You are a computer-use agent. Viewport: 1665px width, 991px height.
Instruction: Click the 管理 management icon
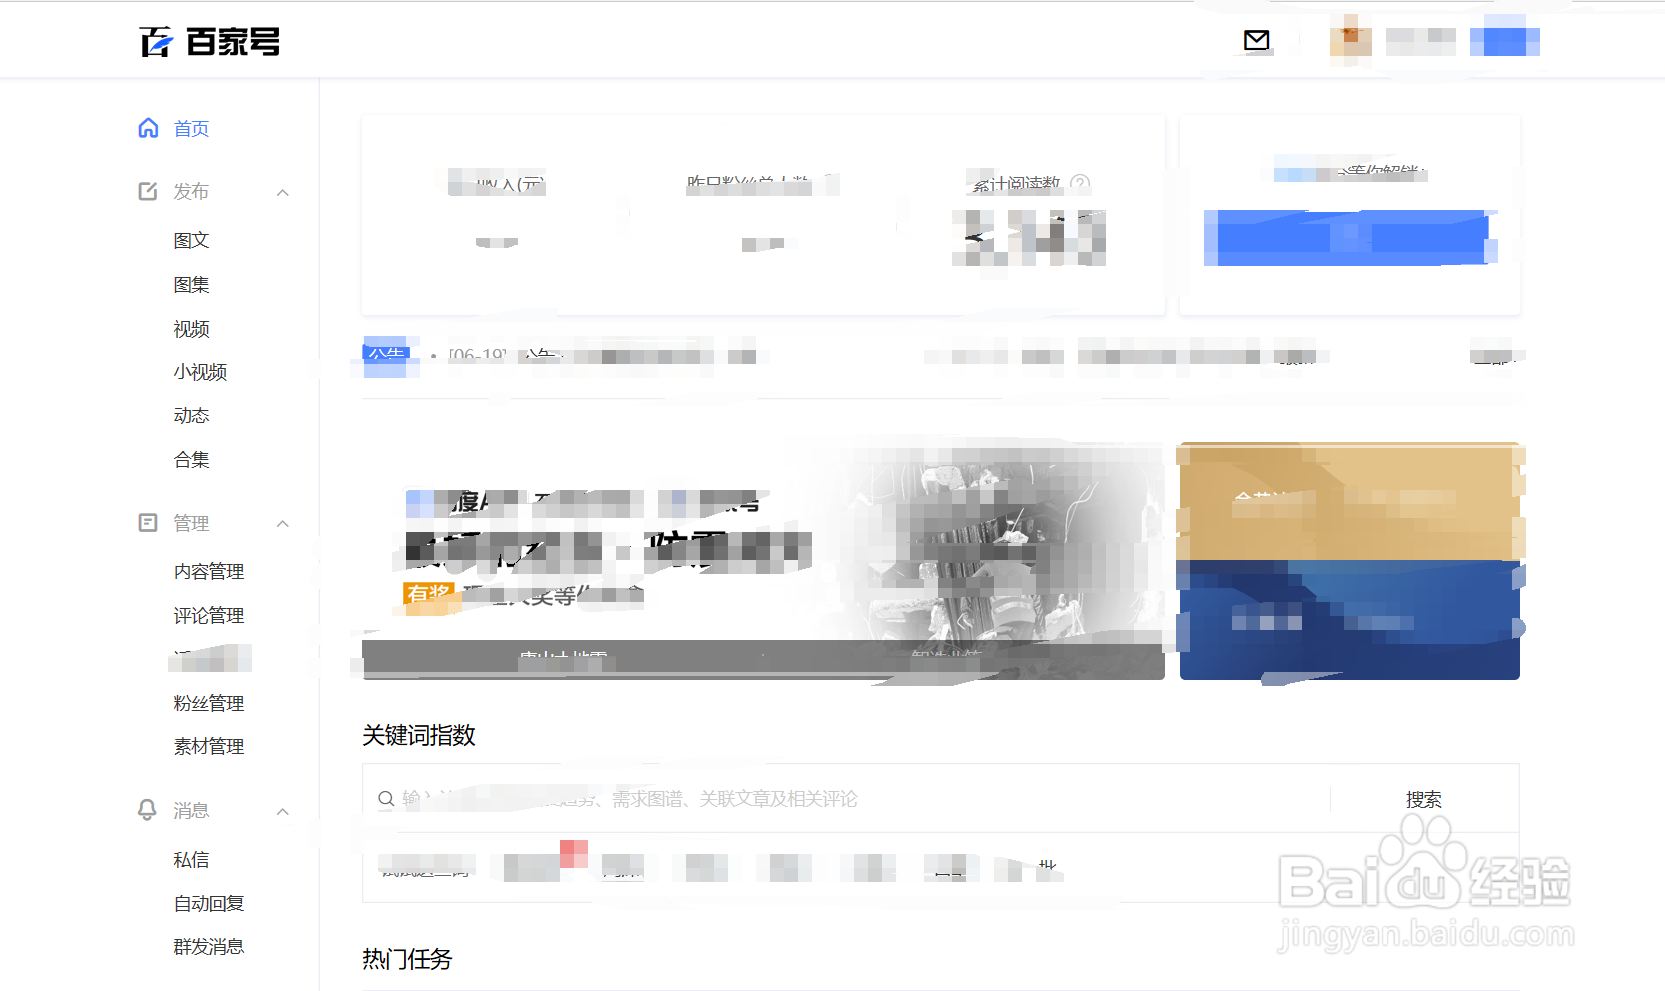pos(148,522)
